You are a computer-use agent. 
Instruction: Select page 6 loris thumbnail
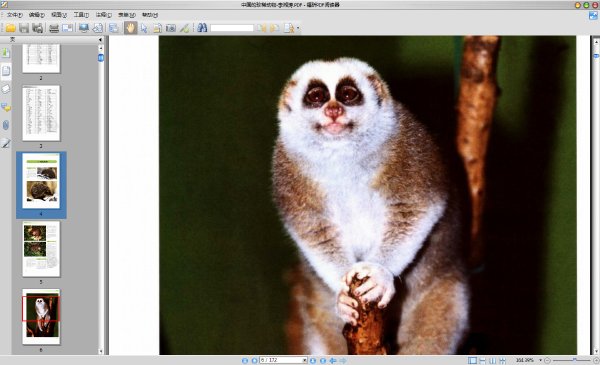(41, 317)
